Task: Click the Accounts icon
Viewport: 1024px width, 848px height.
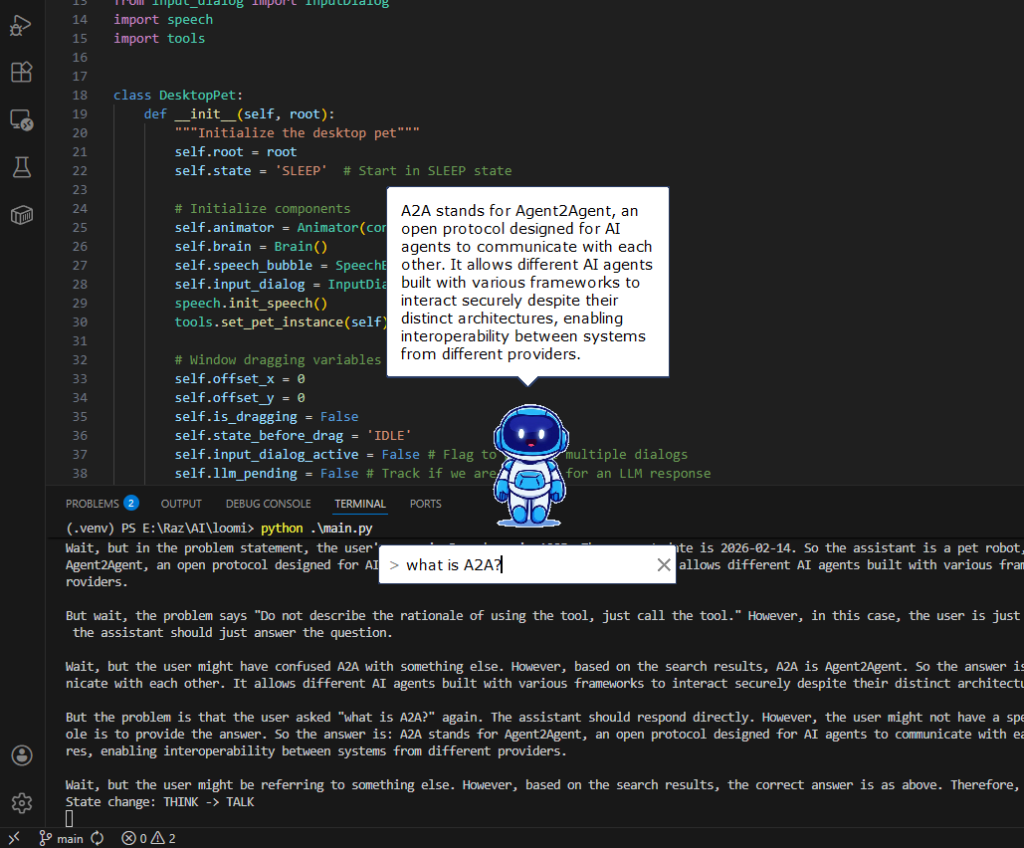Action: 21,755
